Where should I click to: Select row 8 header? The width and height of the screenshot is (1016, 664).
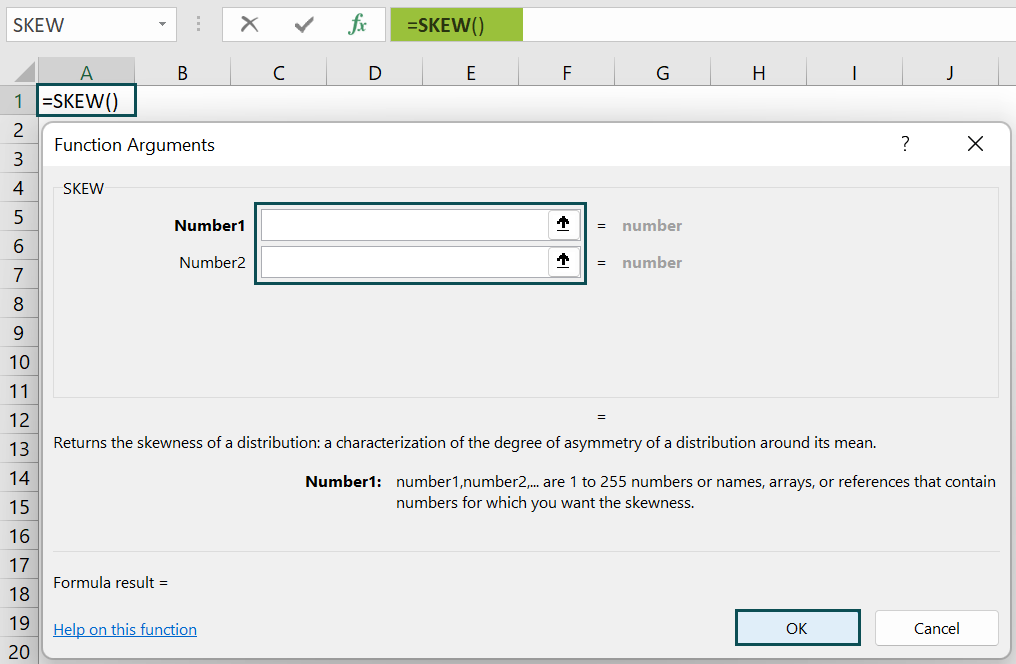pyautogui.click(x=19, y=304)
